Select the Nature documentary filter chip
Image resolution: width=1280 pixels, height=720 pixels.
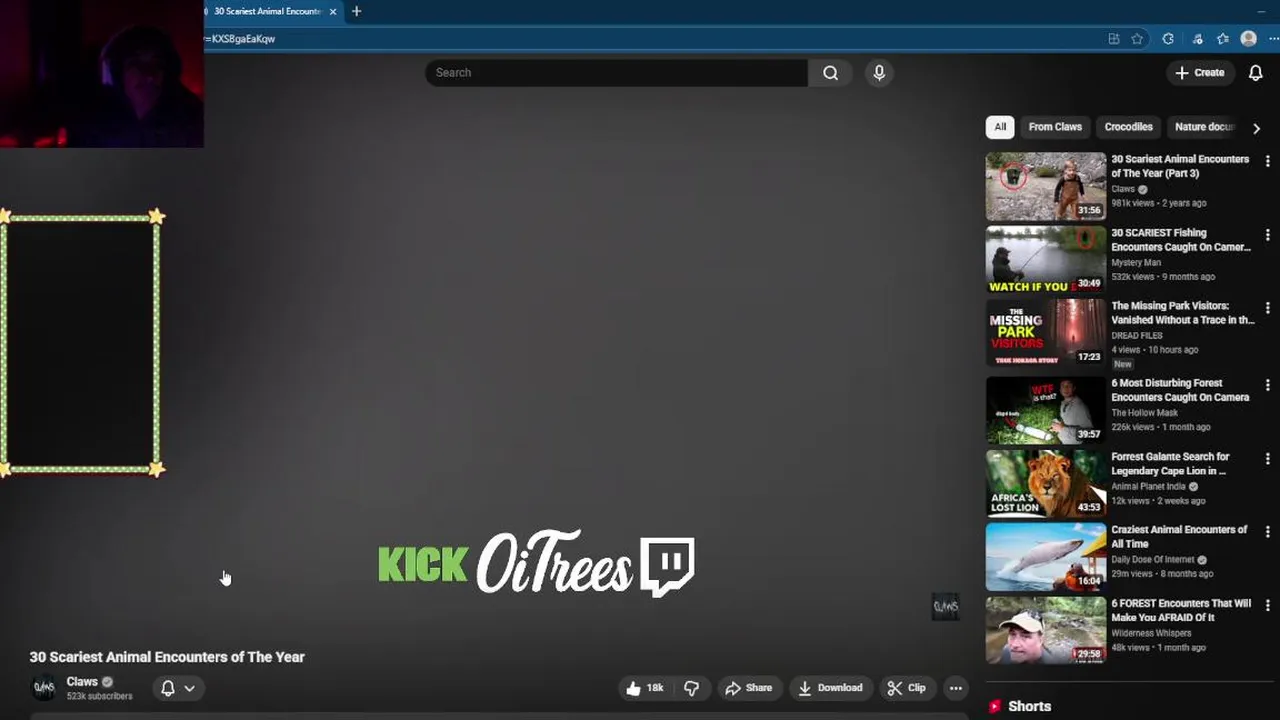pyautogui.click(x=1204, y=127)
